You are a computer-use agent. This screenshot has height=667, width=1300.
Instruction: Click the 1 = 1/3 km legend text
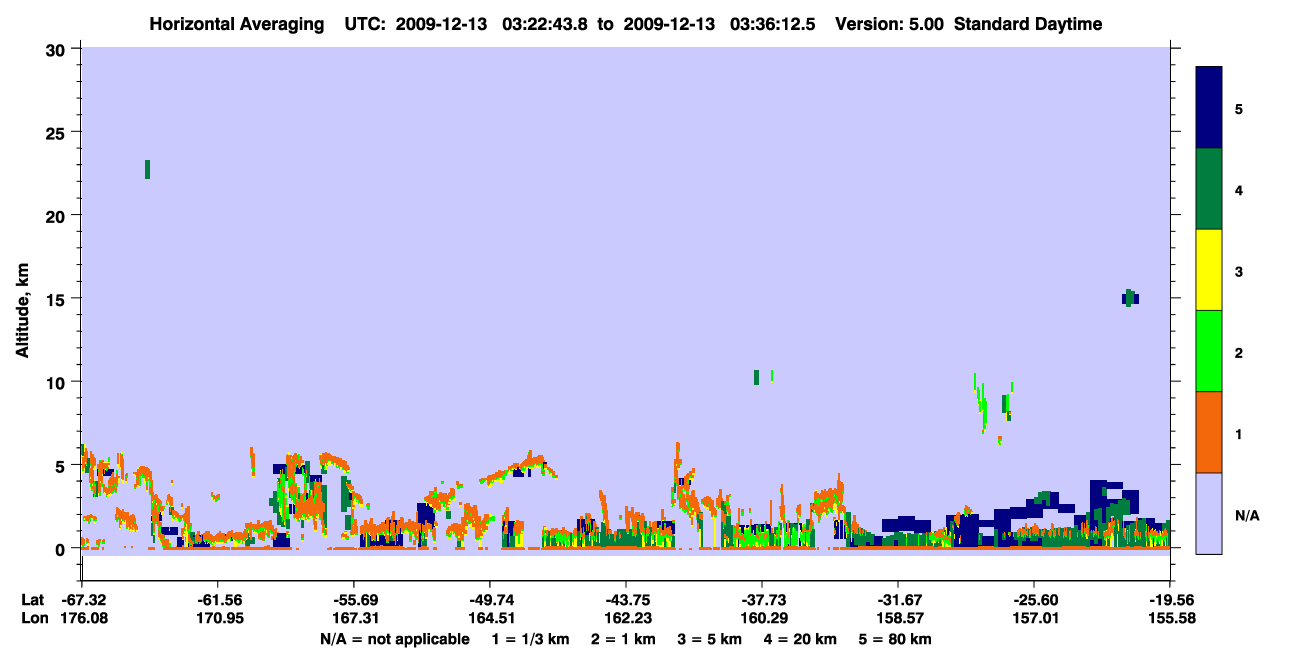coord(531,639)
